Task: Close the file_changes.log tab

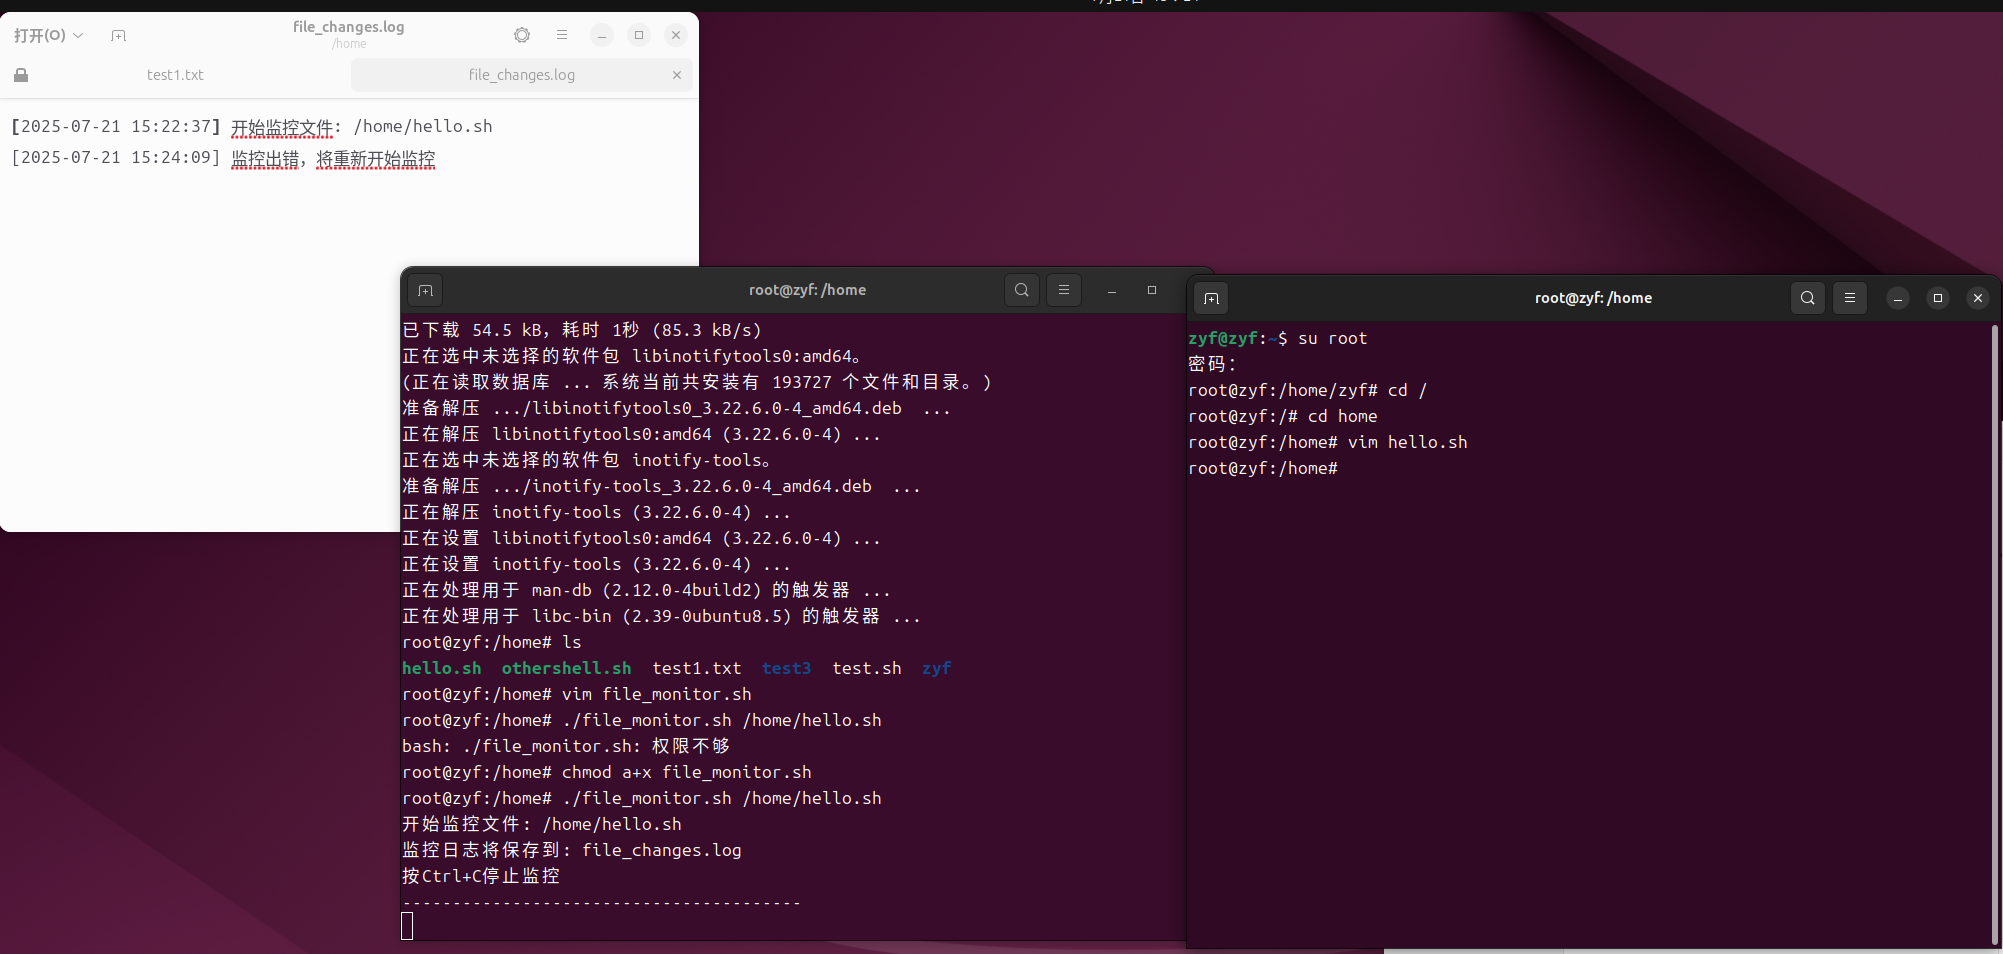Action: [x=677, y=75]
